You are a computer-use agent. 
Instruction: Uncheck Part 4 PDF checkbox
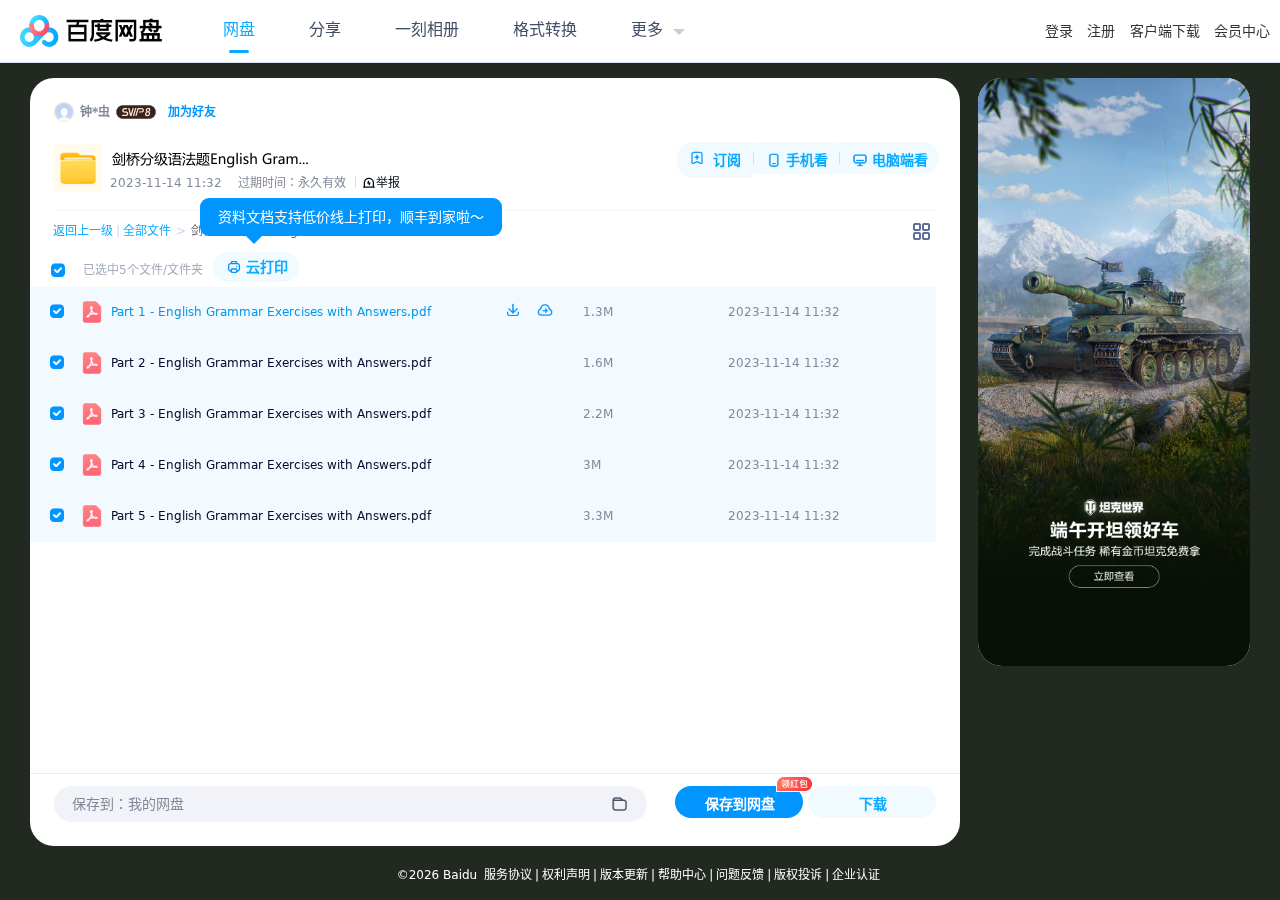tap(57, 464)
